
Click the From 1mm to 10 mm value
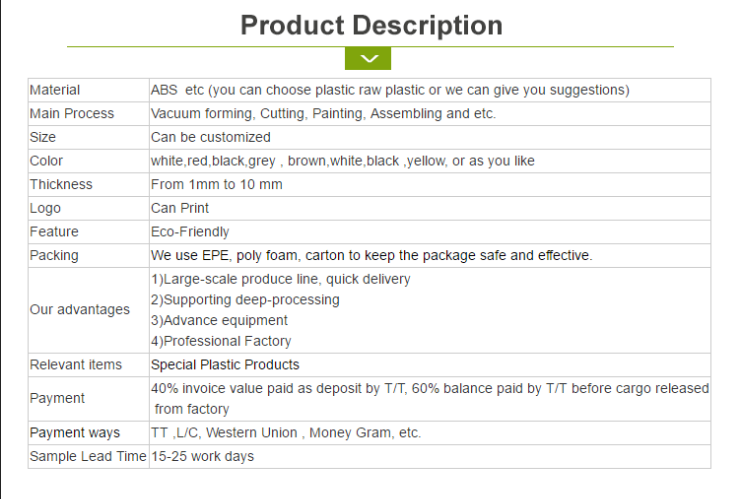click(216, 185)
